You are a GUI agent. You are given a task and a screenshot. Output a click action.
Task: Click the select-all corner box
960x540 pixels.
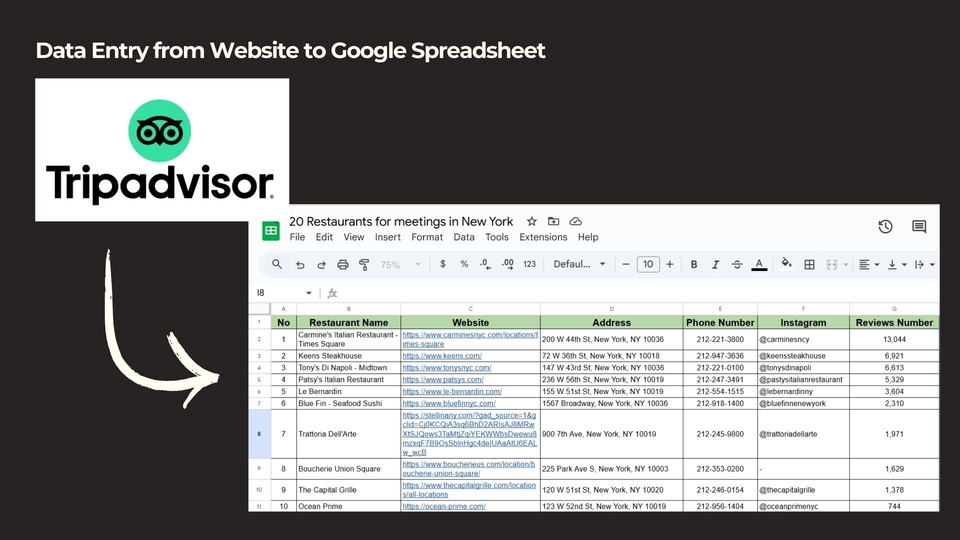coord(260,309)
